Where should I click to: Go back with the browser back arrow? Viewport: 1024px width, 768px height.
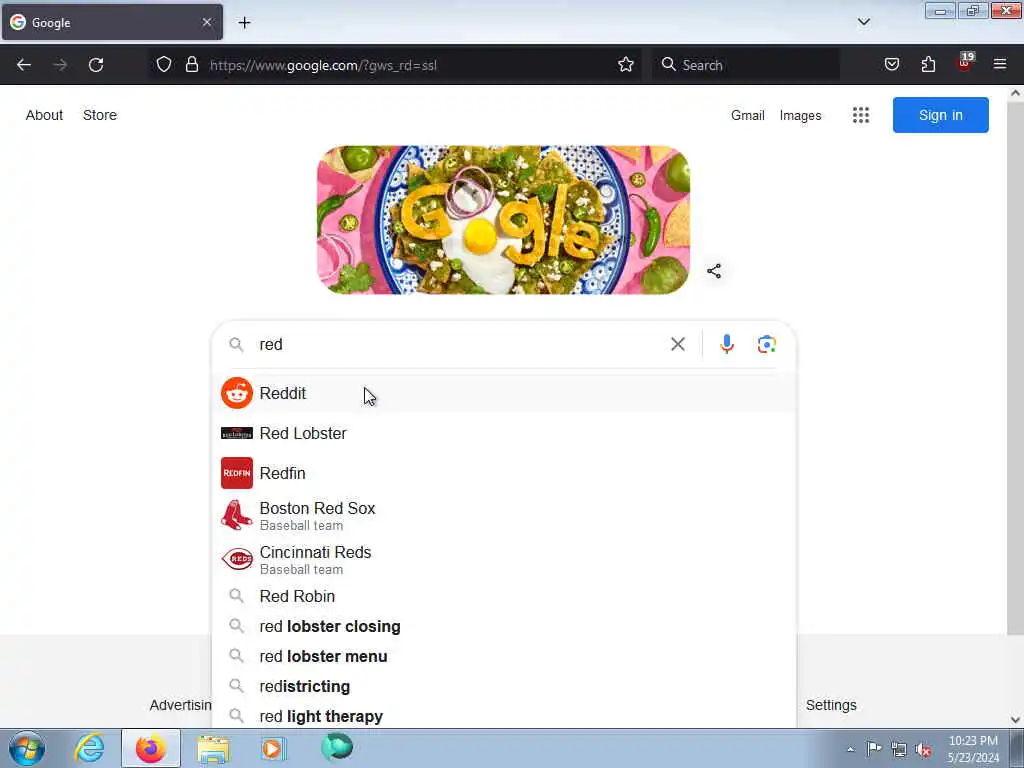point(24,65)
